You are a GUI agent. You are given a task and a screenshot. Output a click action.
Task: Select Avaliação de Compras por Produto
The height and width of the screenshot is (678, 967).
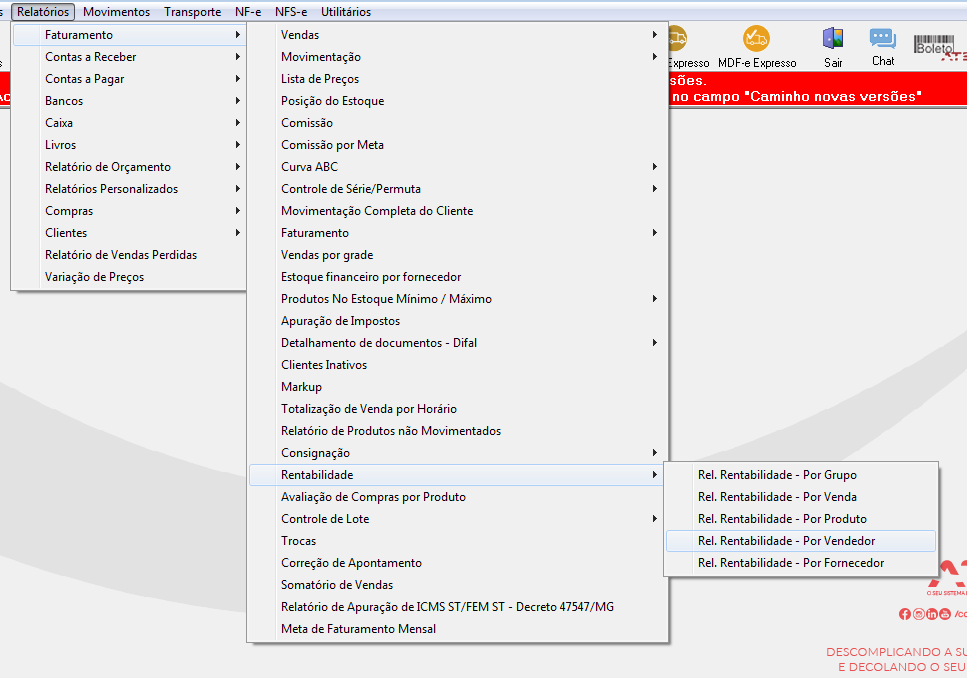click(x=457, y=497)
